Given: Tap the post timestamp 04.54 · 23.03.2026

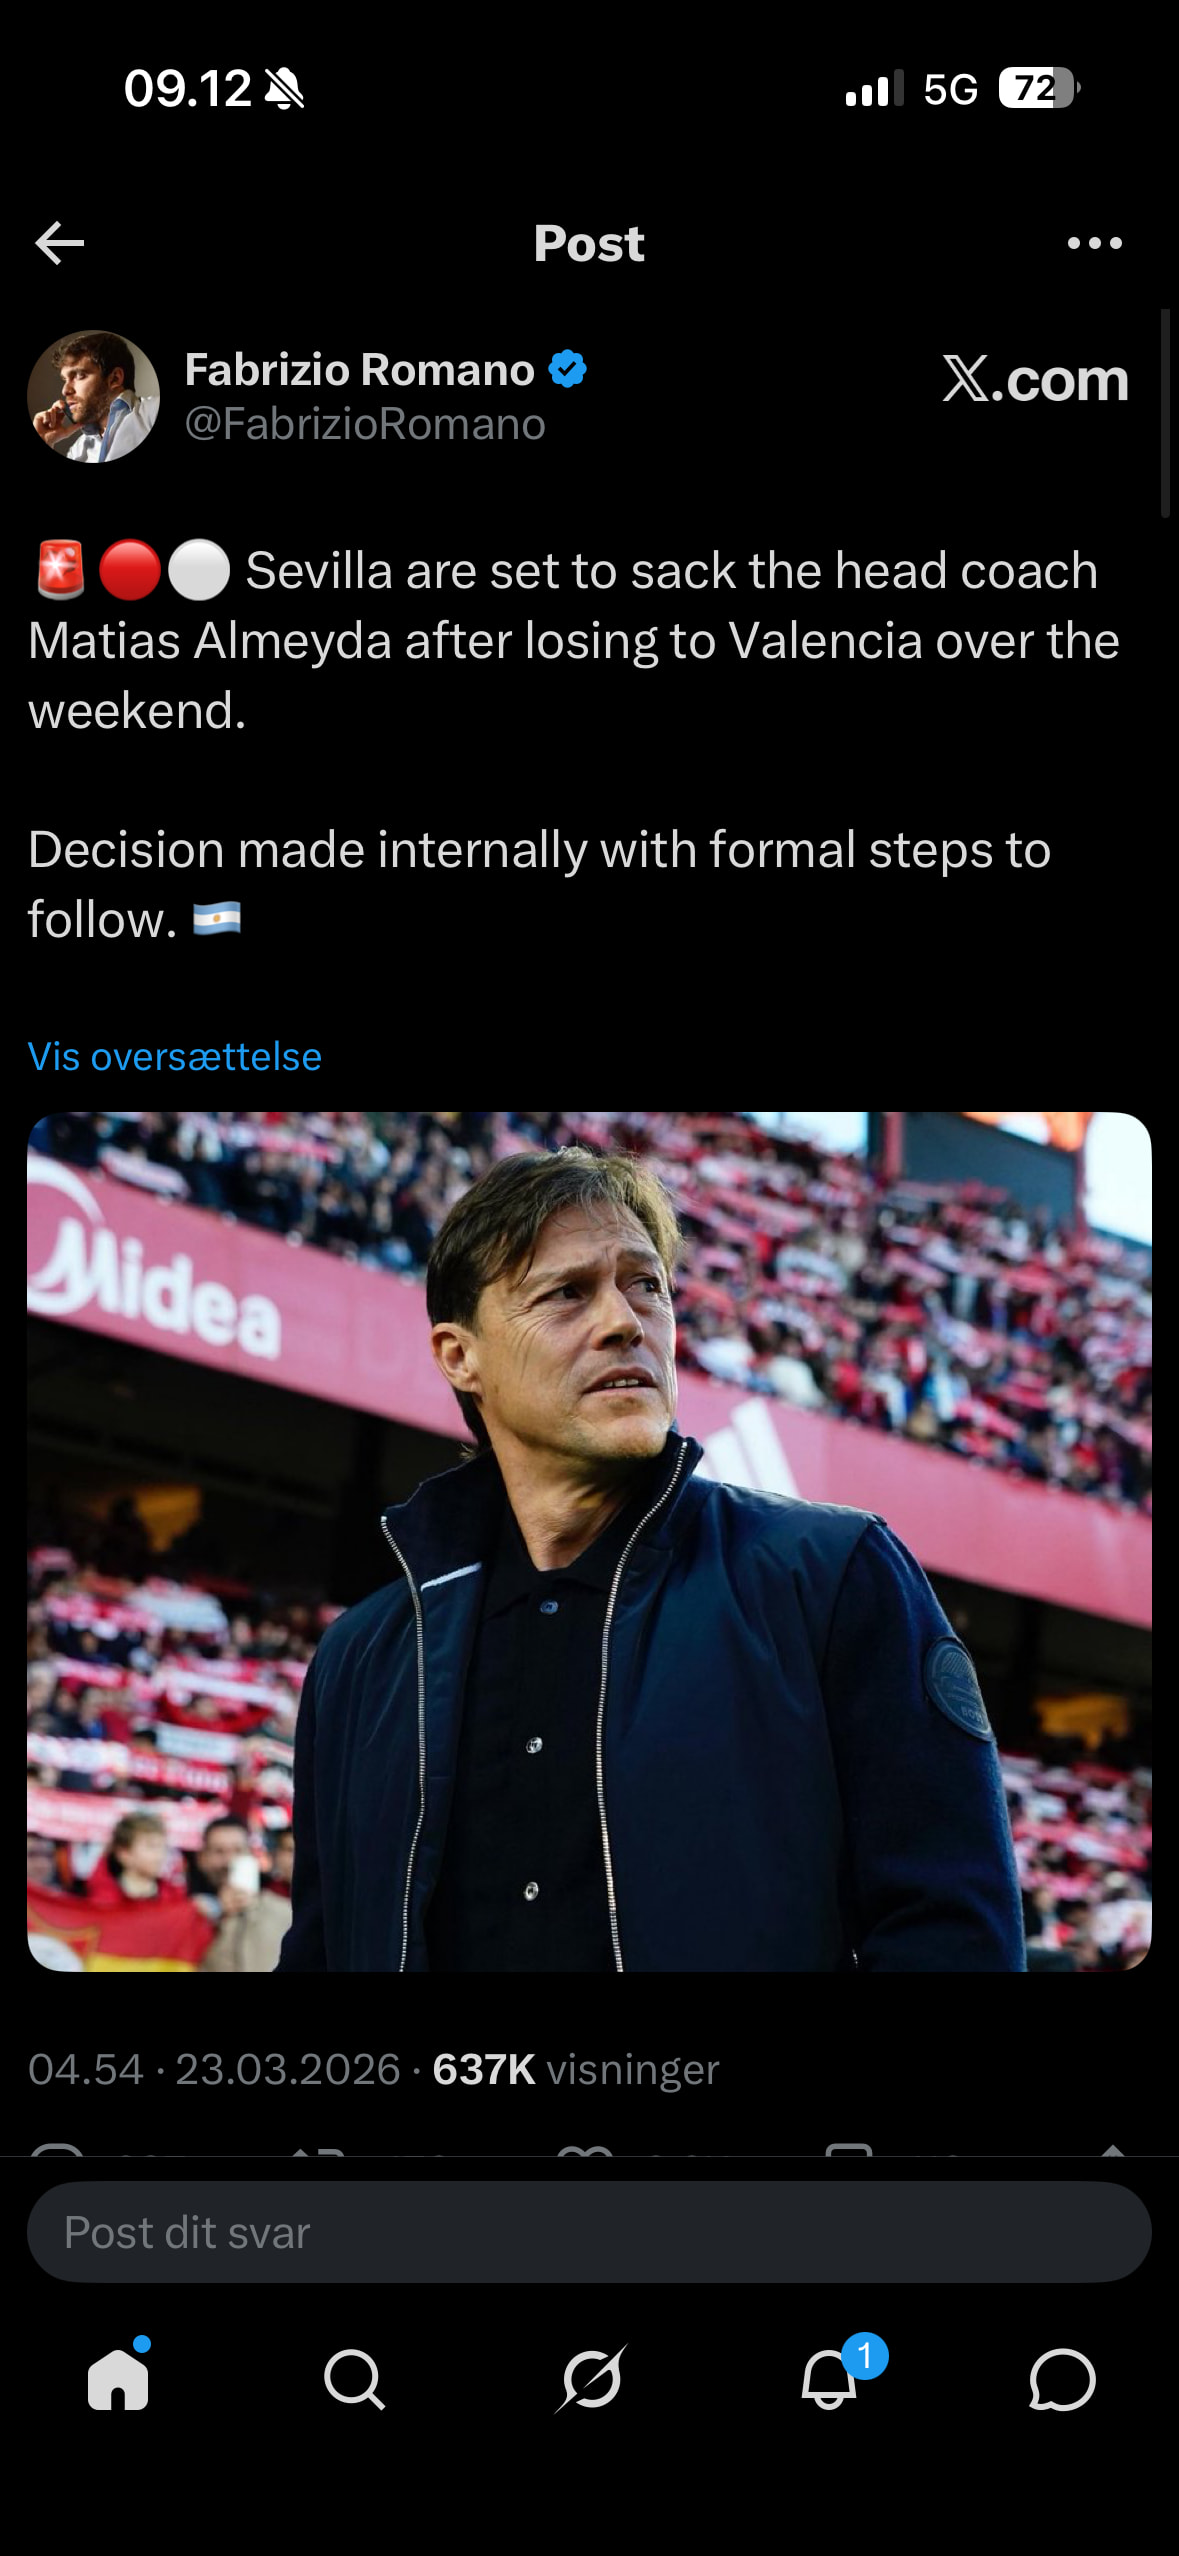Looking at the screenshot, I should [214, 2069].
